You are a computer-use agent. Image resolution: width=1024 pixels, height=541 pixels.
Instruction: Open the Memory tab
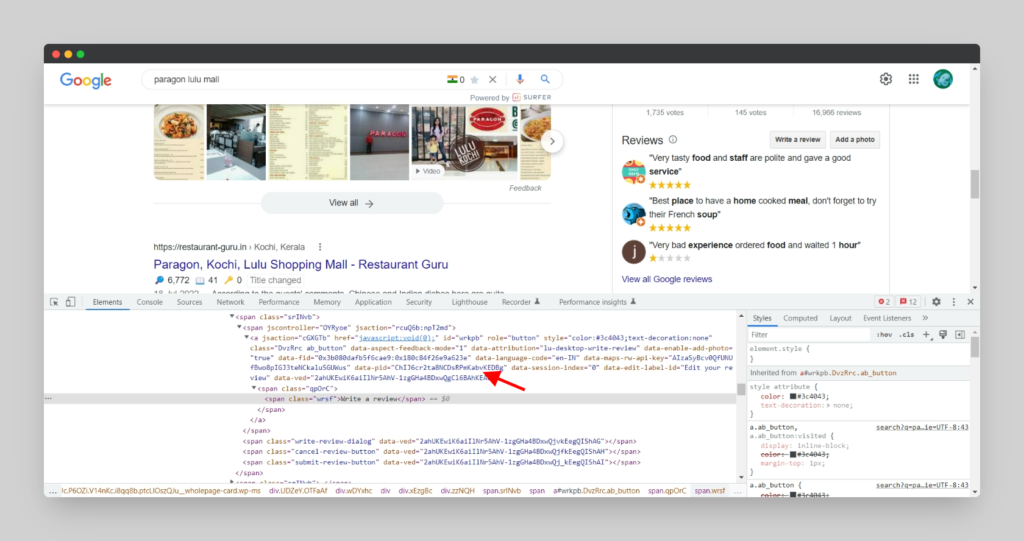[x=327, y=302]
